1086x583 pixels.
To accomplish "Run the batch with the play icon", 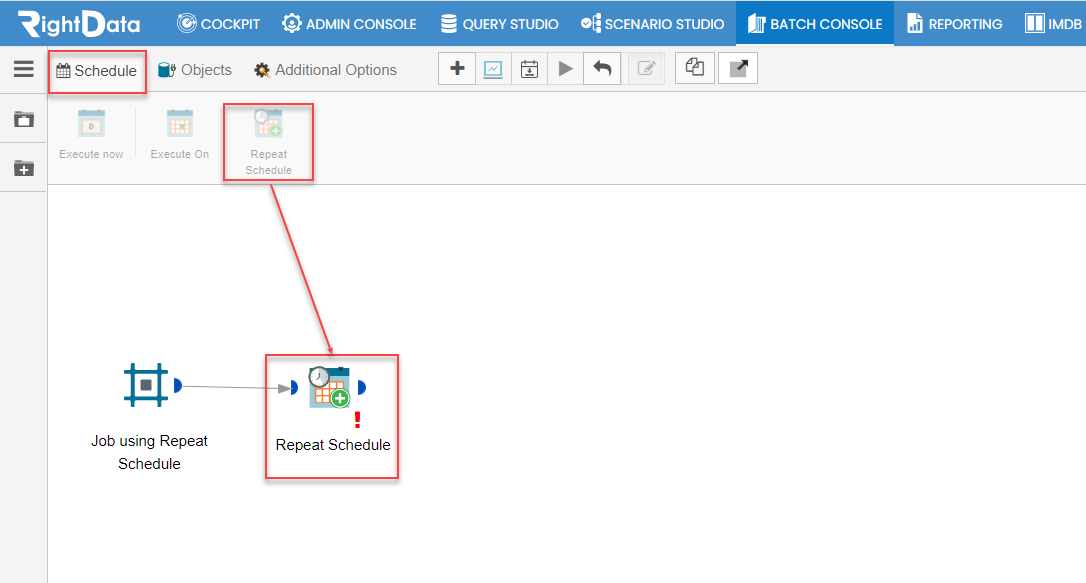I will (x=565, y=69).
